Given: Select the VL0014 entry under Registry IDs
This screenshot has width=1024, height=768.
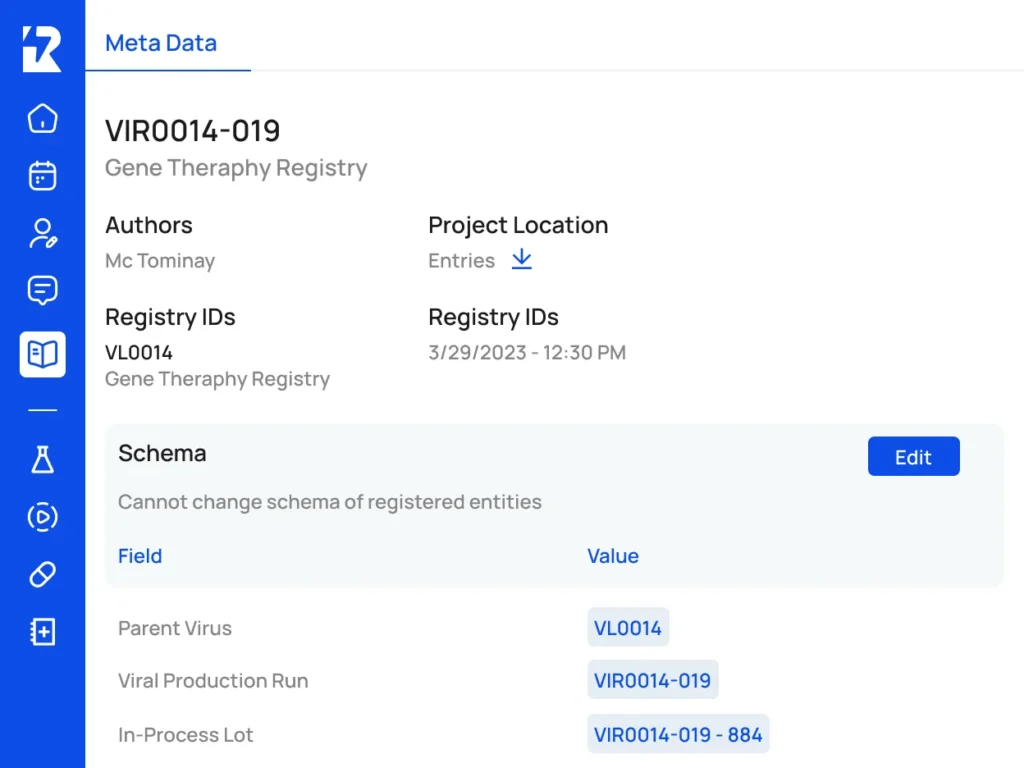Looking at the screenshot, I should coord(139,352).
